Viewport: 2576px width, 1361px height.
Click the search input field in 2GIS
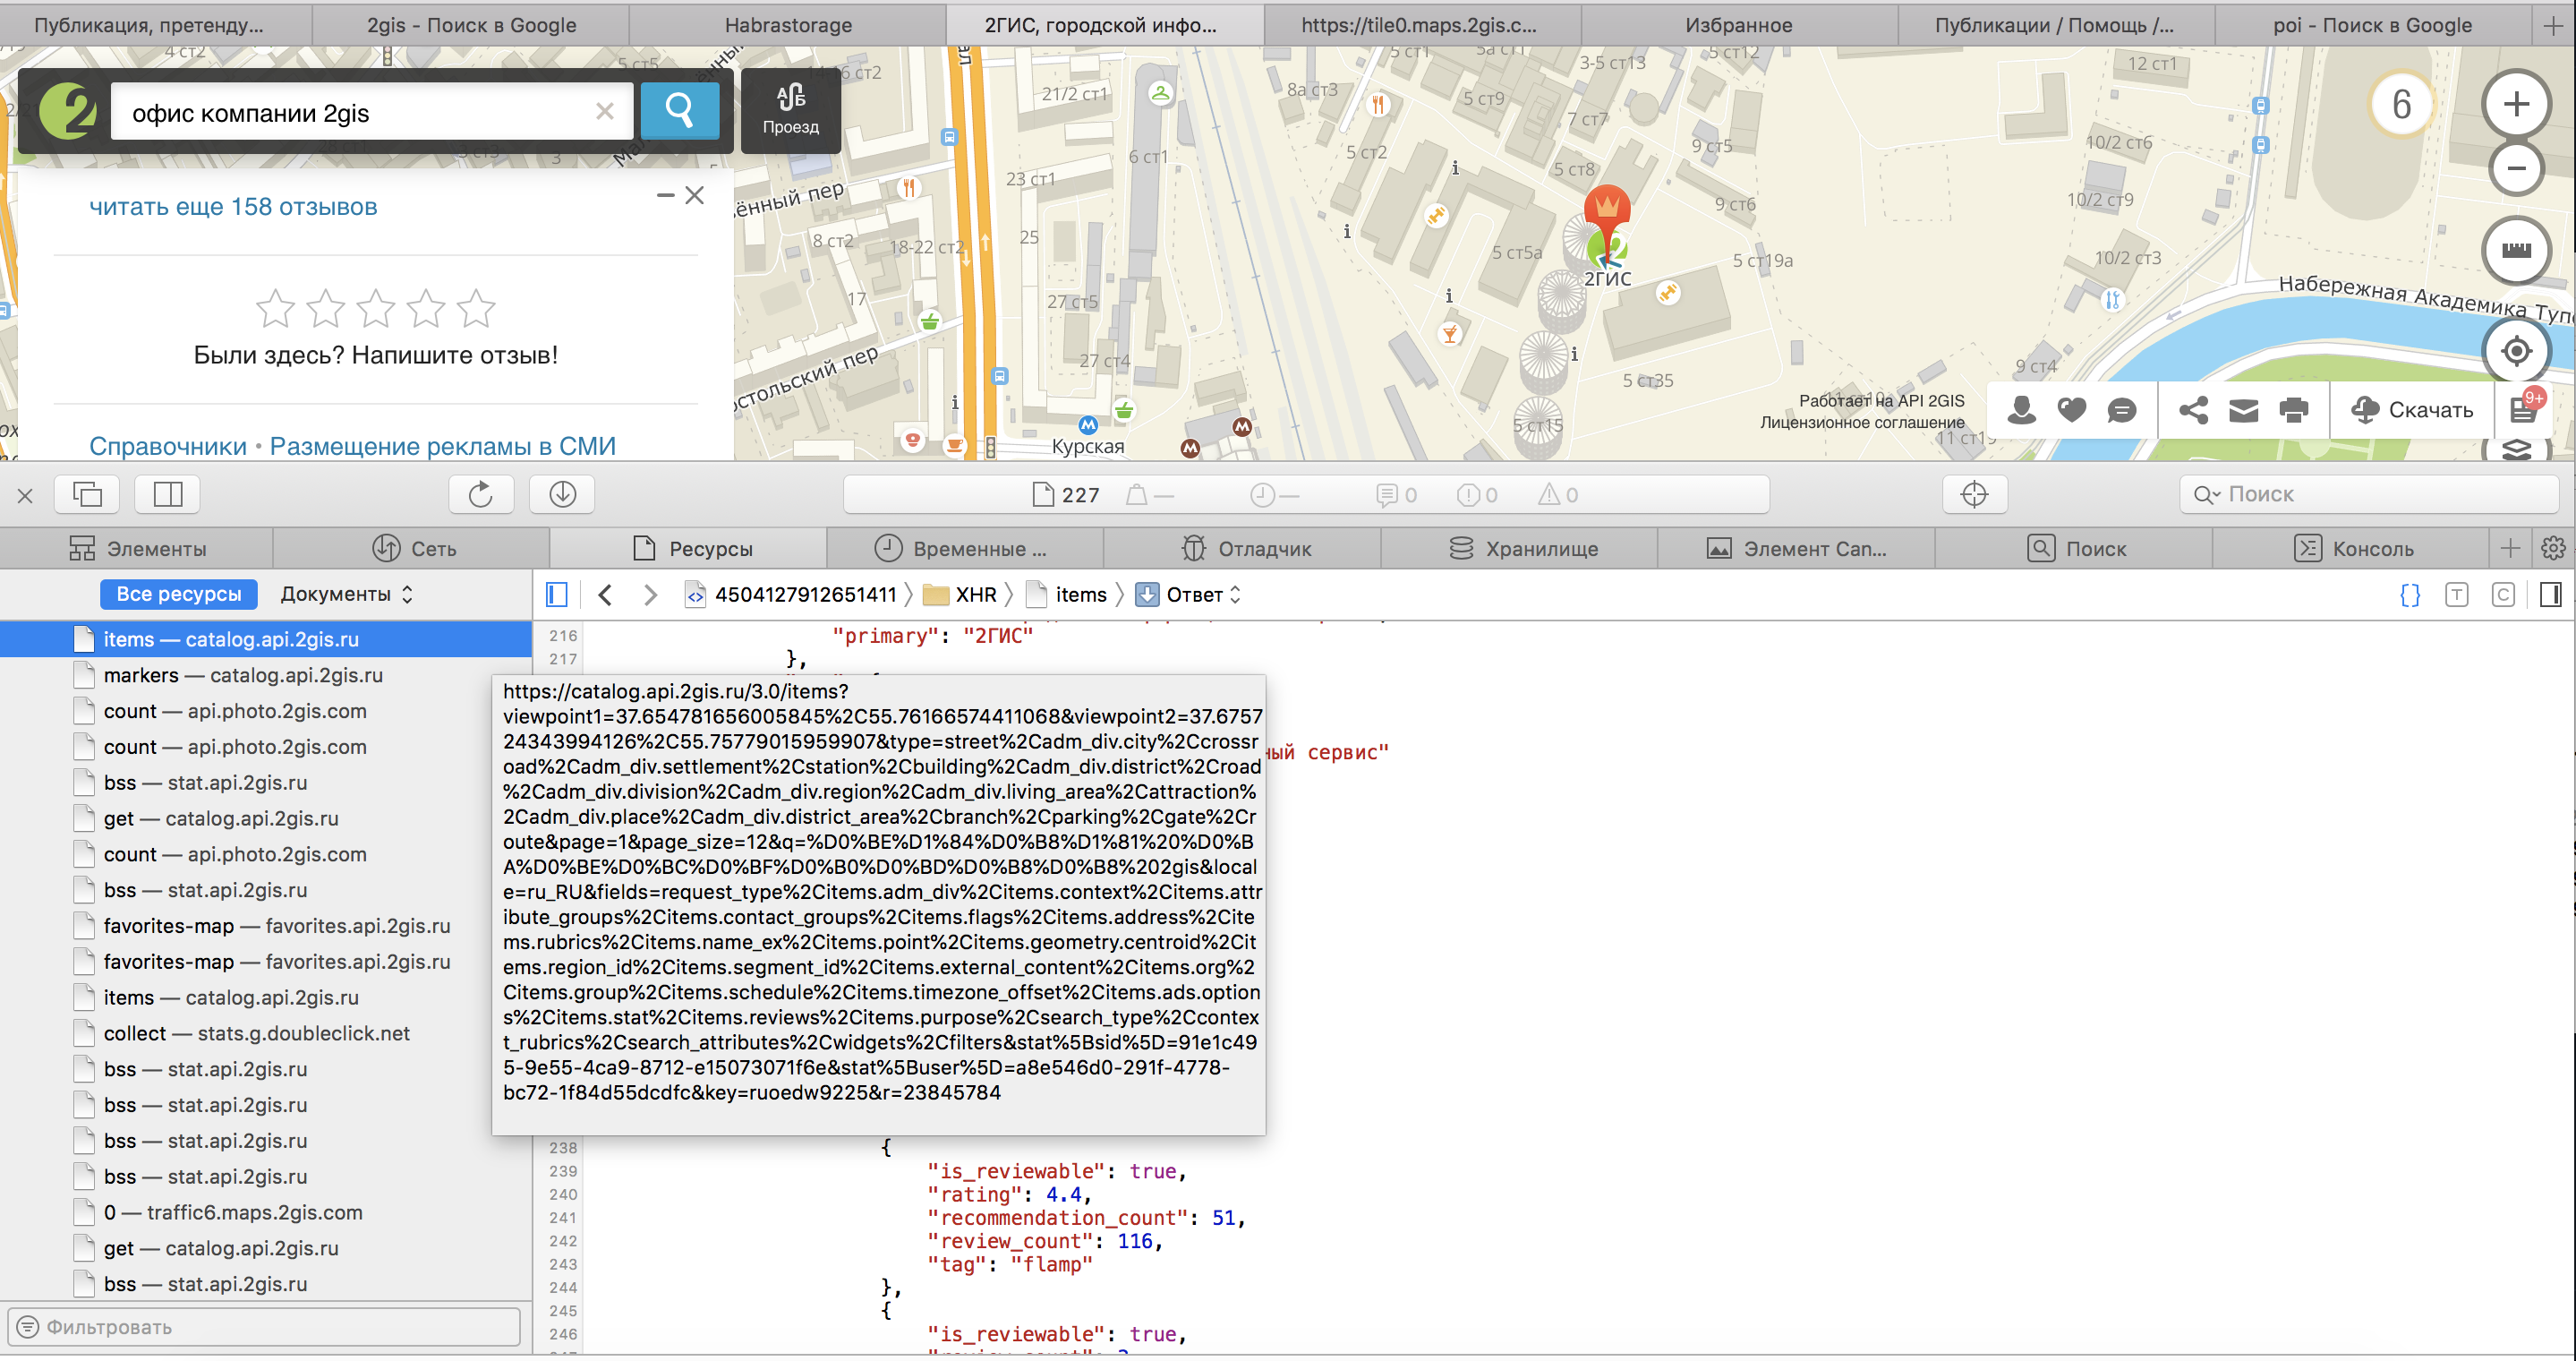tap(362, 113)
